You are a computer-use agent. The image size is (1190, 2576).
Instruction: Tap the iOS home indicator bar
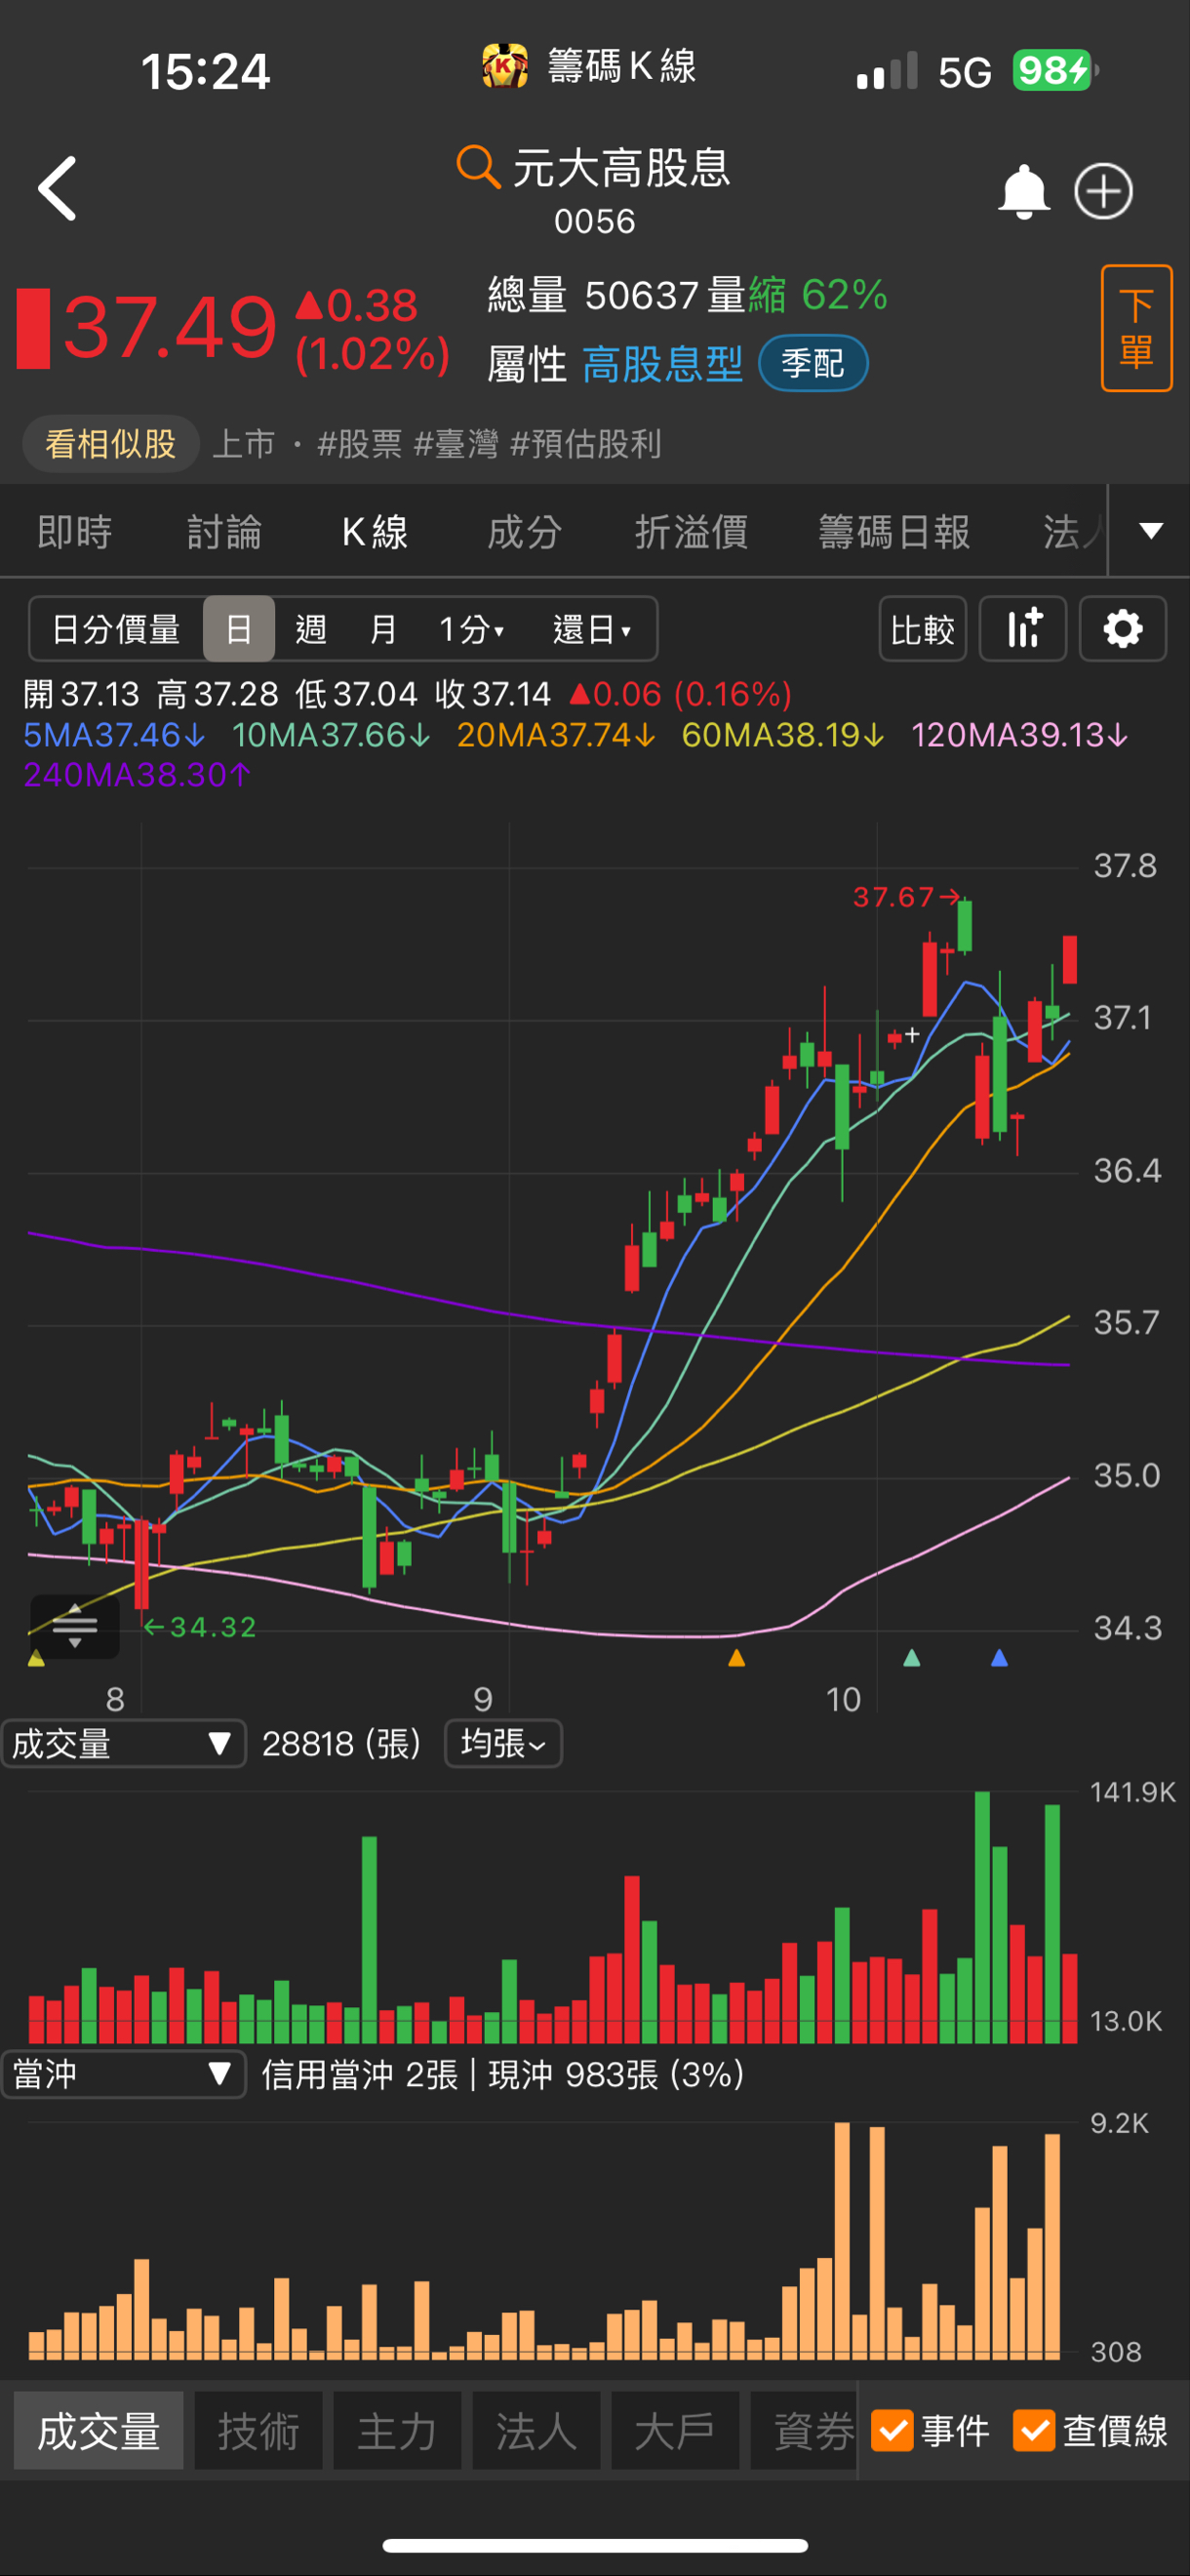[x=595, y=2545]
